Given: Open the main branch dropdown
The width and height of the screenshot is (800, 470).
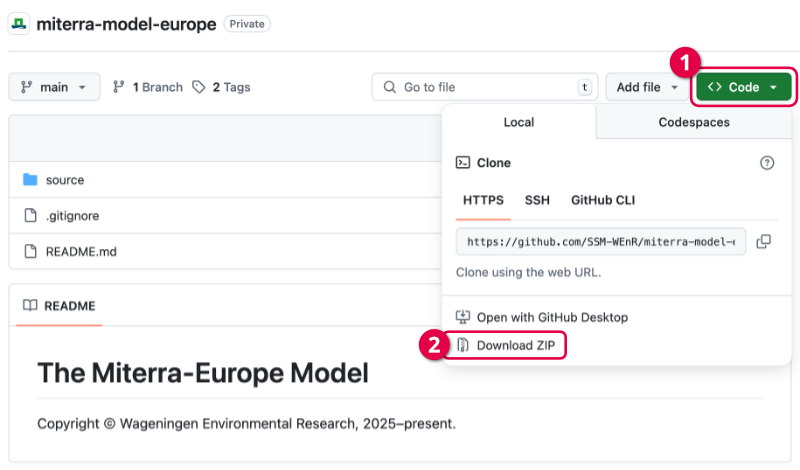Looking at the screenshot, I should click(54, 87).
